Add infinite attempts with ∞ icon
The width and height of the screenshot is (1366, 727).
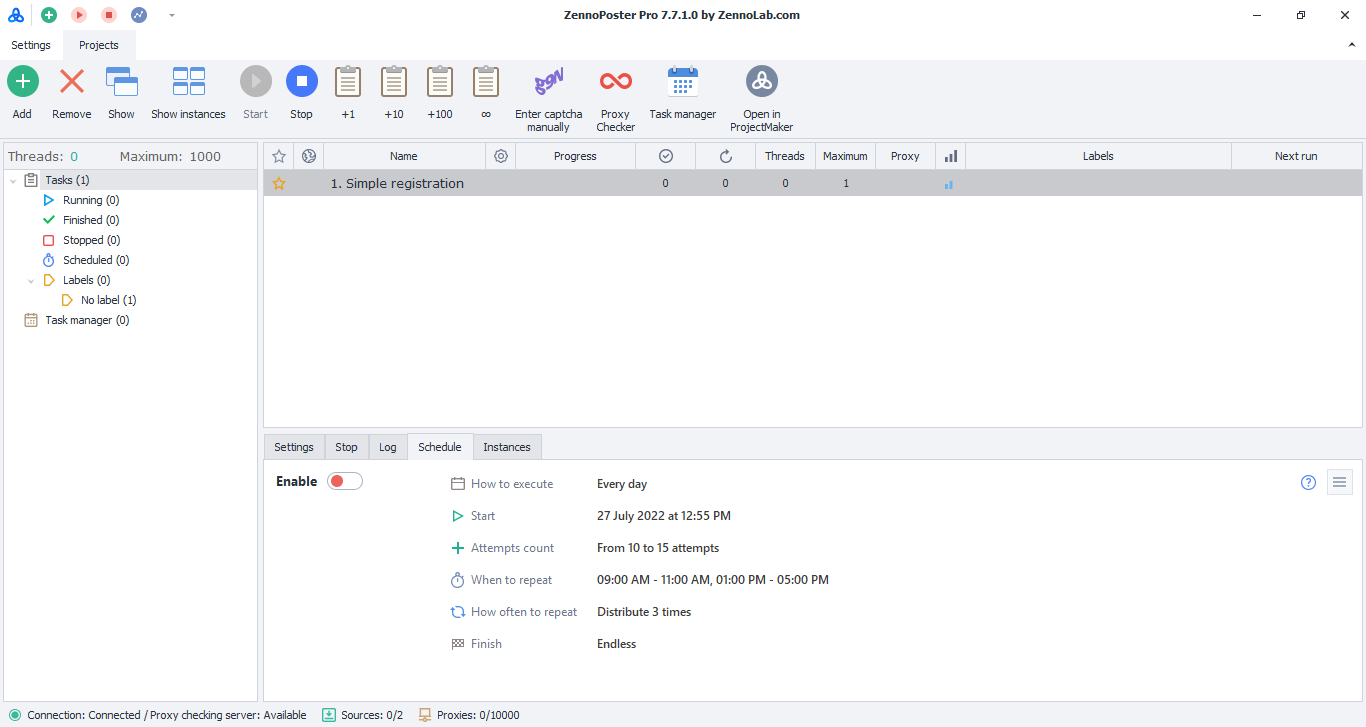[486, 82]
